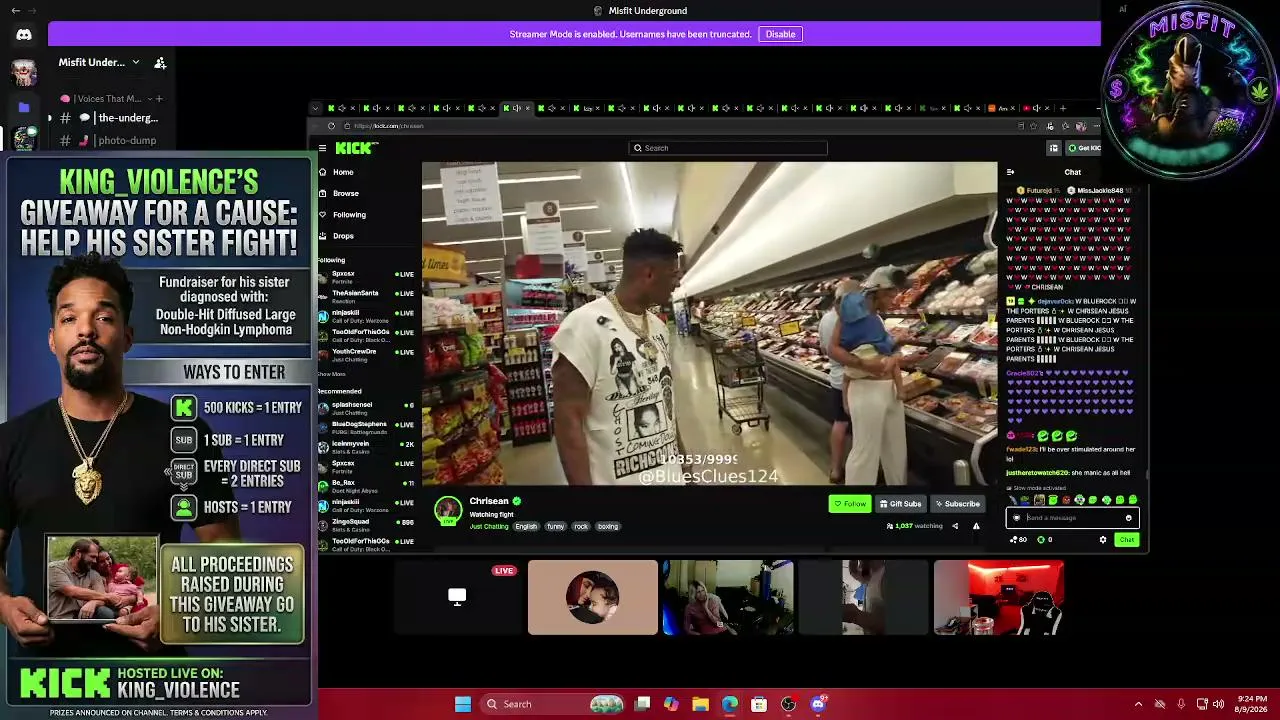Open File Explorer from taskbar
Screen dimensions: 1280x720
click(x=700, y=704)
